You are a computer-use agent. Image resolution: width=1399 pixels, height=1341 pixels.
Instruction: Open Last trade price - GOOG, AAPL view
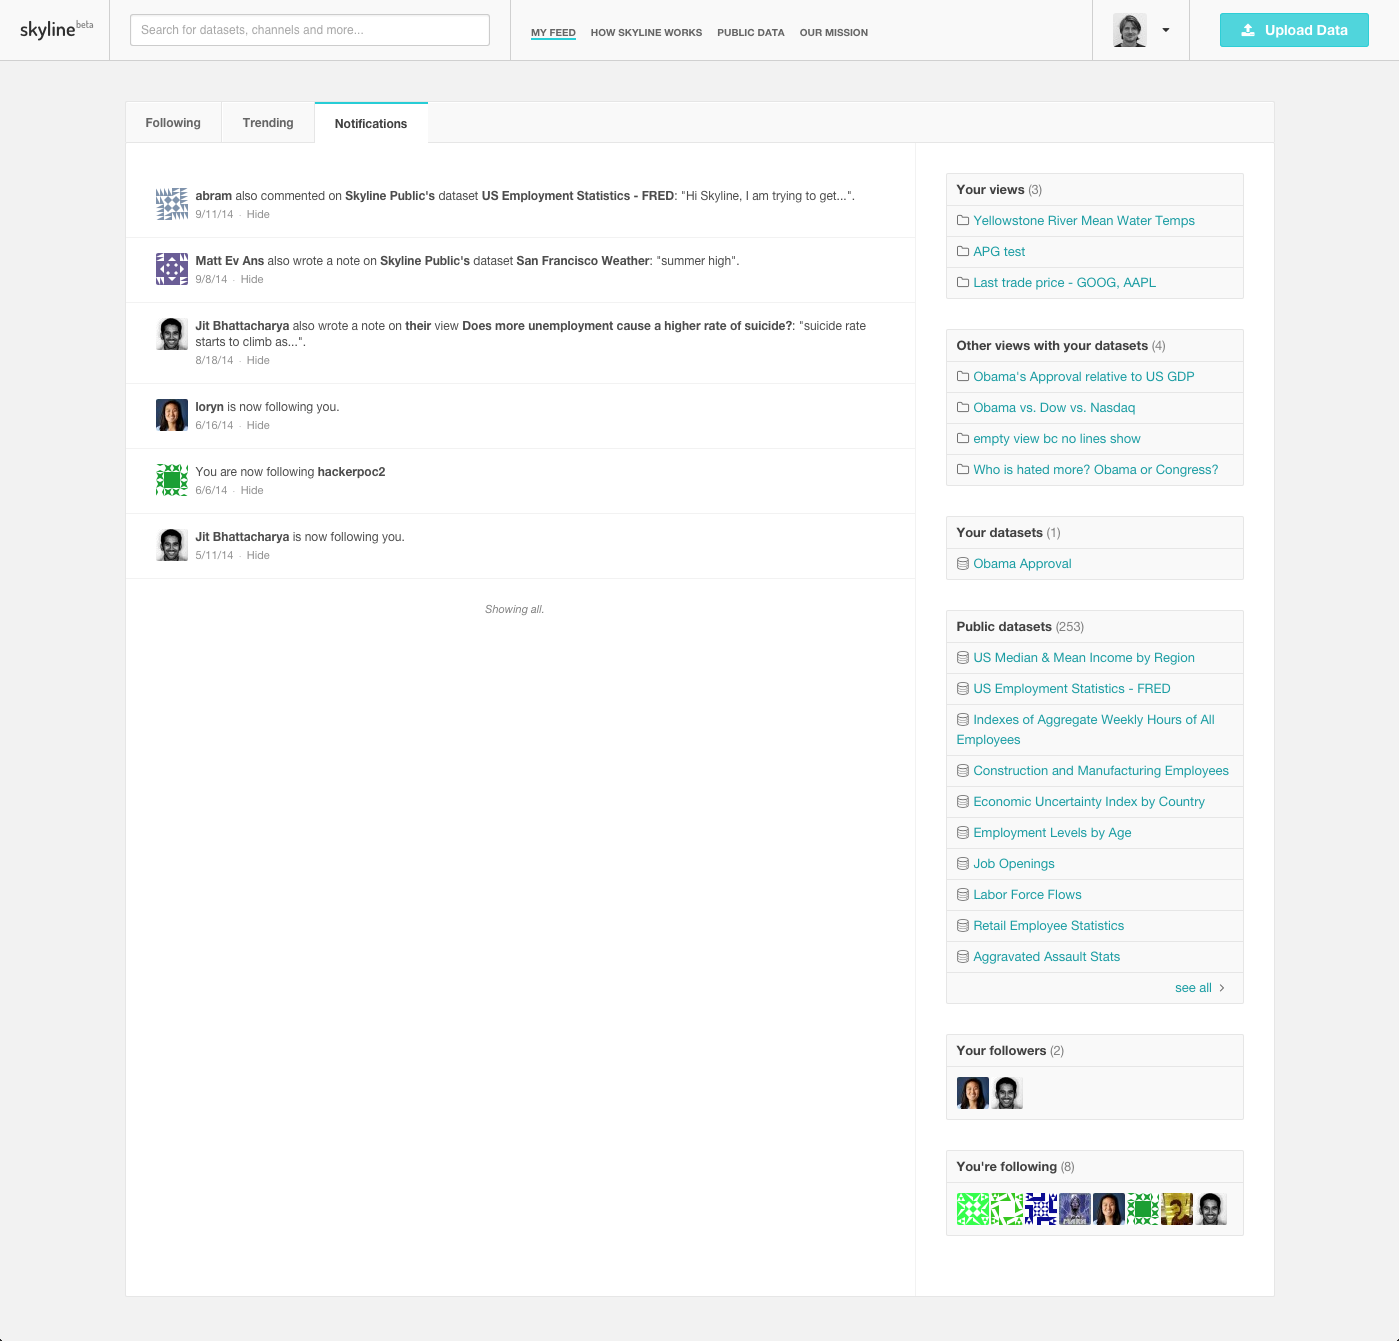[x=1064, y=283]
